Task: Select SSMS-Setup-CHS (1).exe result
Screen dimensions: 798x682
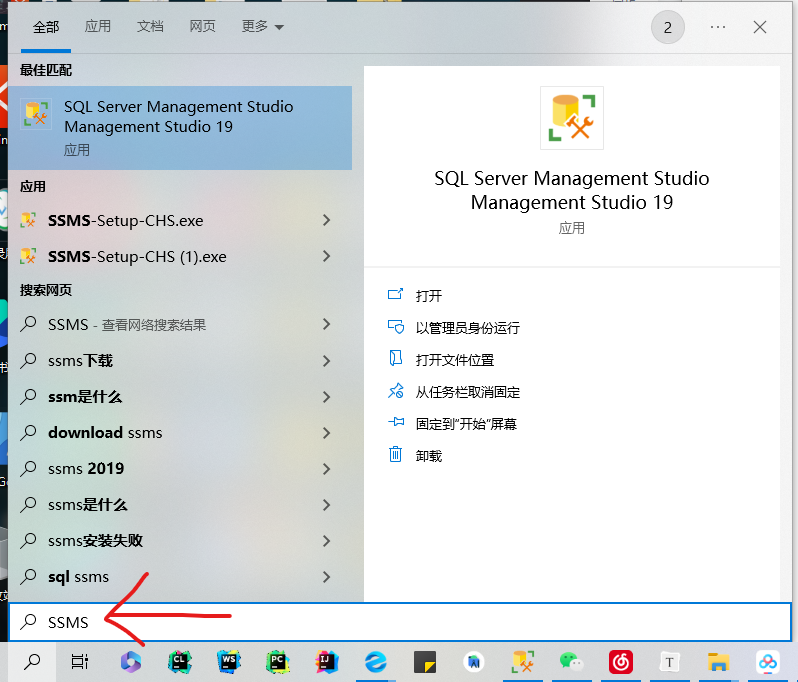Action: click(180, 257)
